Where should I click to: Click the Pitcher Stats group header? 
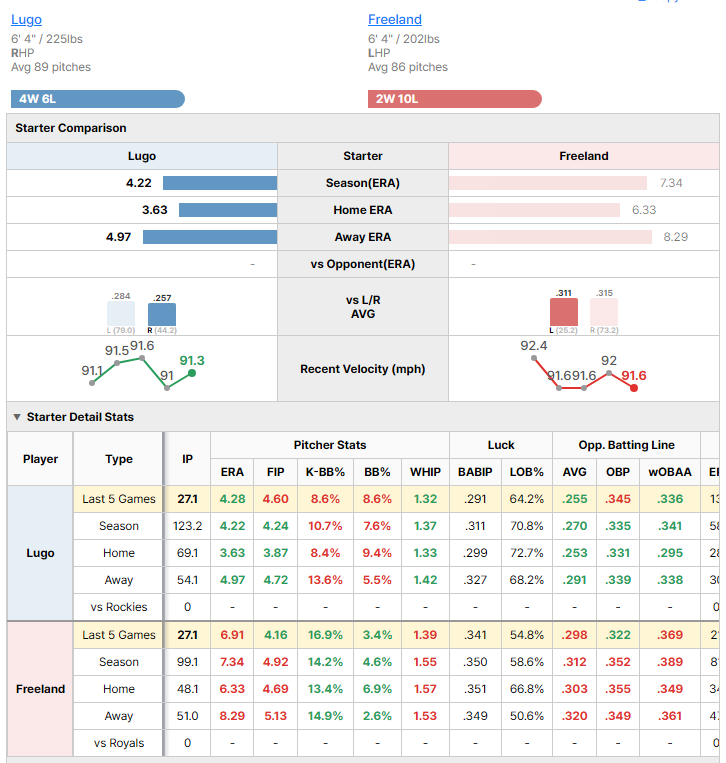coord(330,445)
